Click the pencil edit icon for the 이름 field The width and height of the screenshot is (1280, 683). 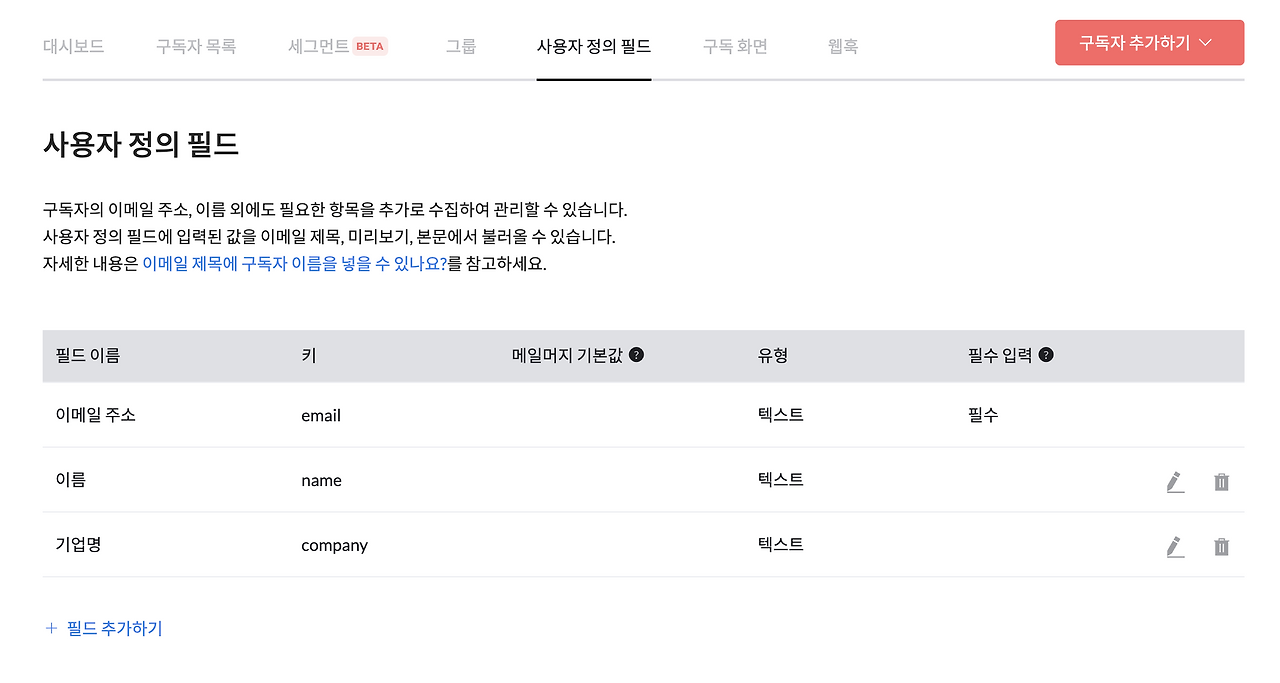[x=1176, y=481]
